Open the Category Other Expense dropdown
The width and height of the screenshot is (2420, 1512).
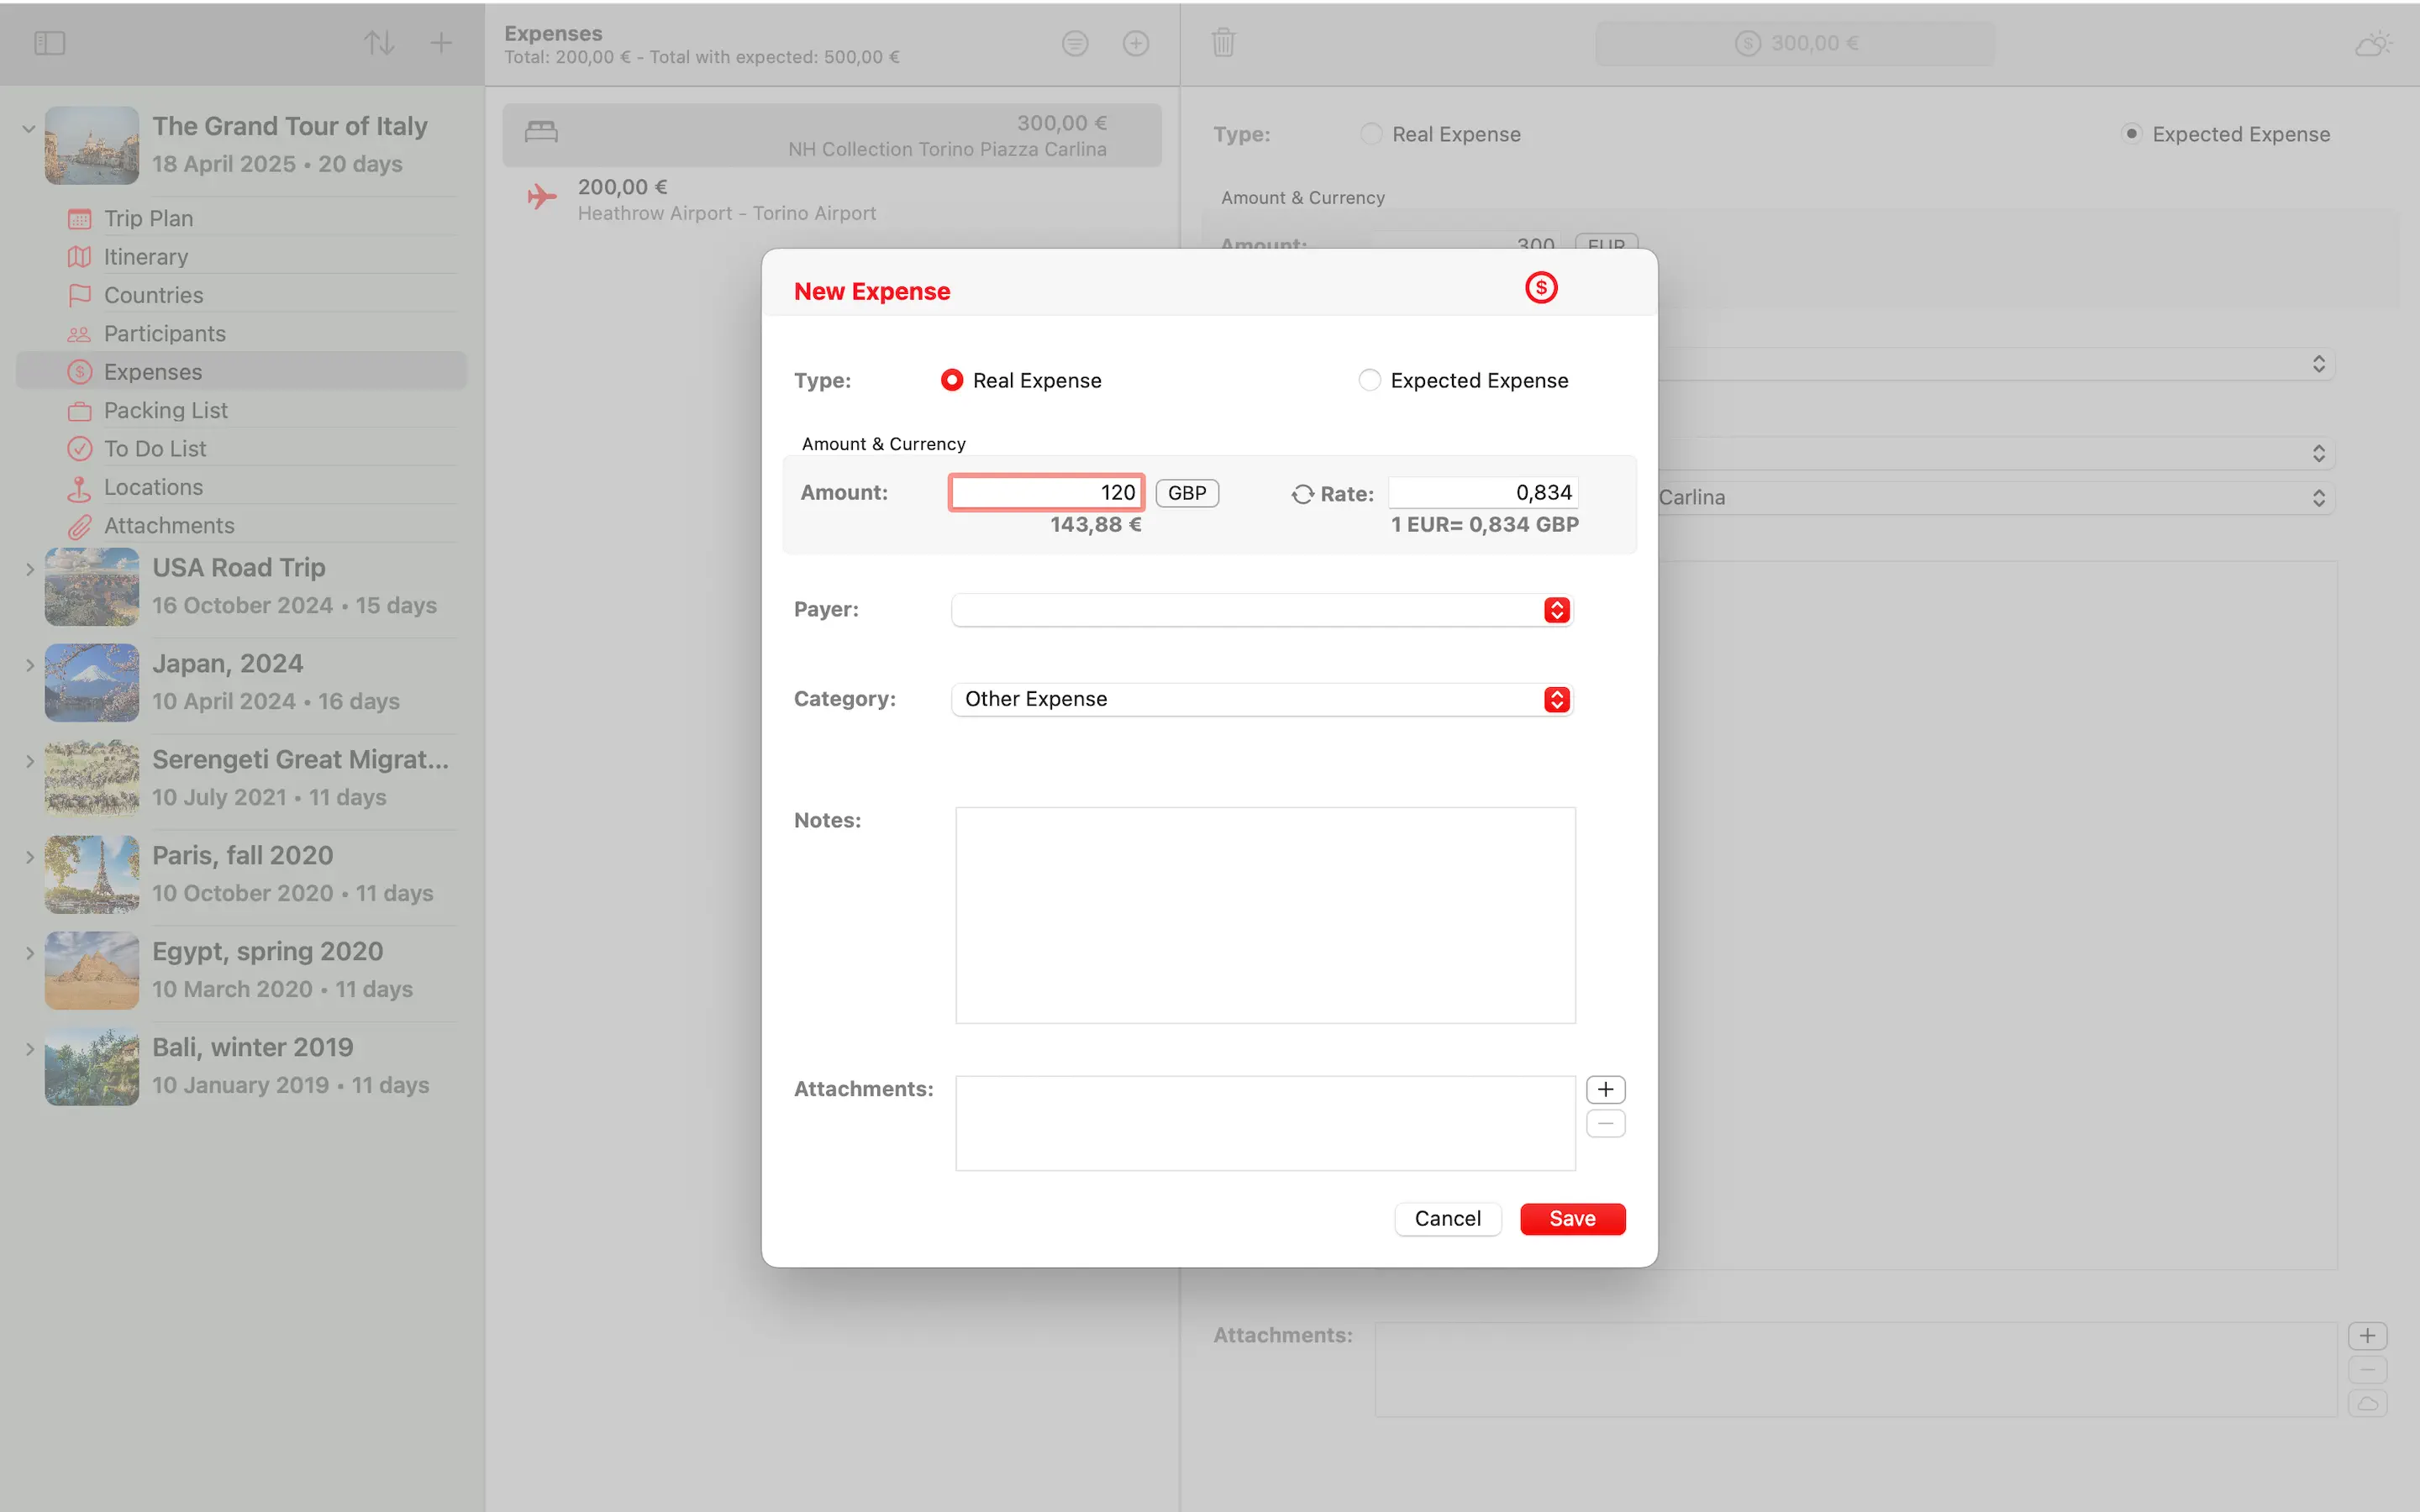coord(1262,699)
